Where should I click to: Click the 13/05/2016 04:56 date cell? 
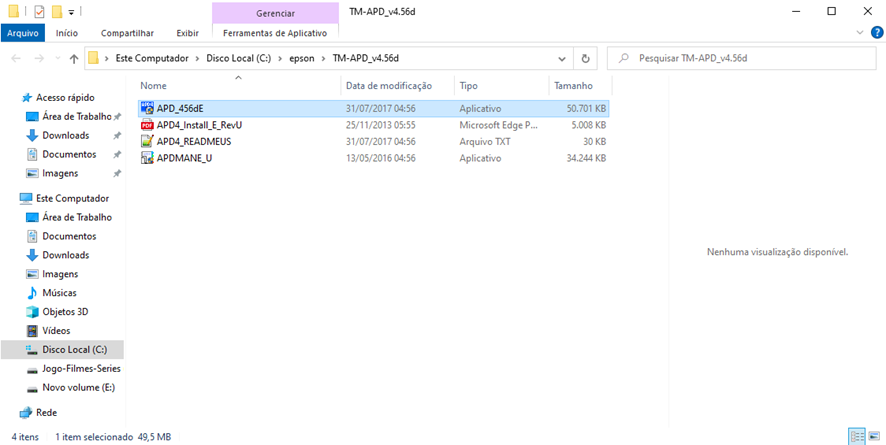381,159
